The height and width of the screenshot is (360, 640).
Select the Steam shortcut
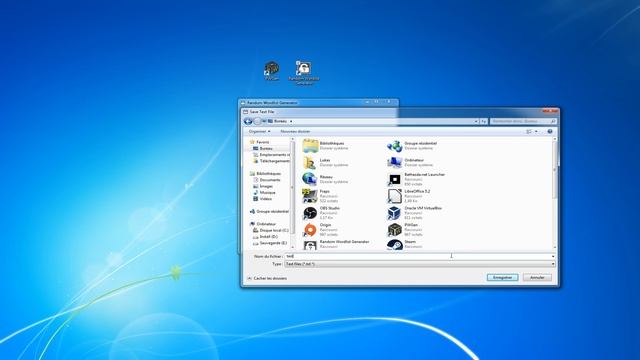404,244
